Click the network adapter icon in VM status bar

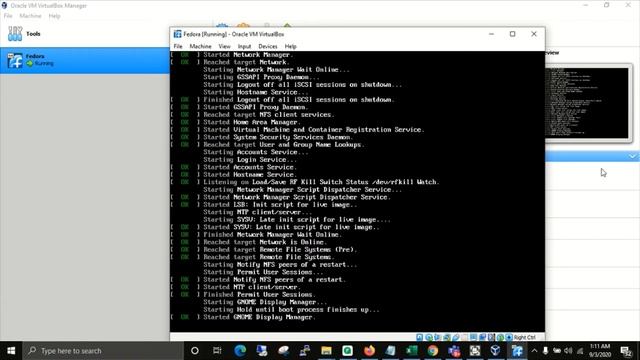coord(447,337)
